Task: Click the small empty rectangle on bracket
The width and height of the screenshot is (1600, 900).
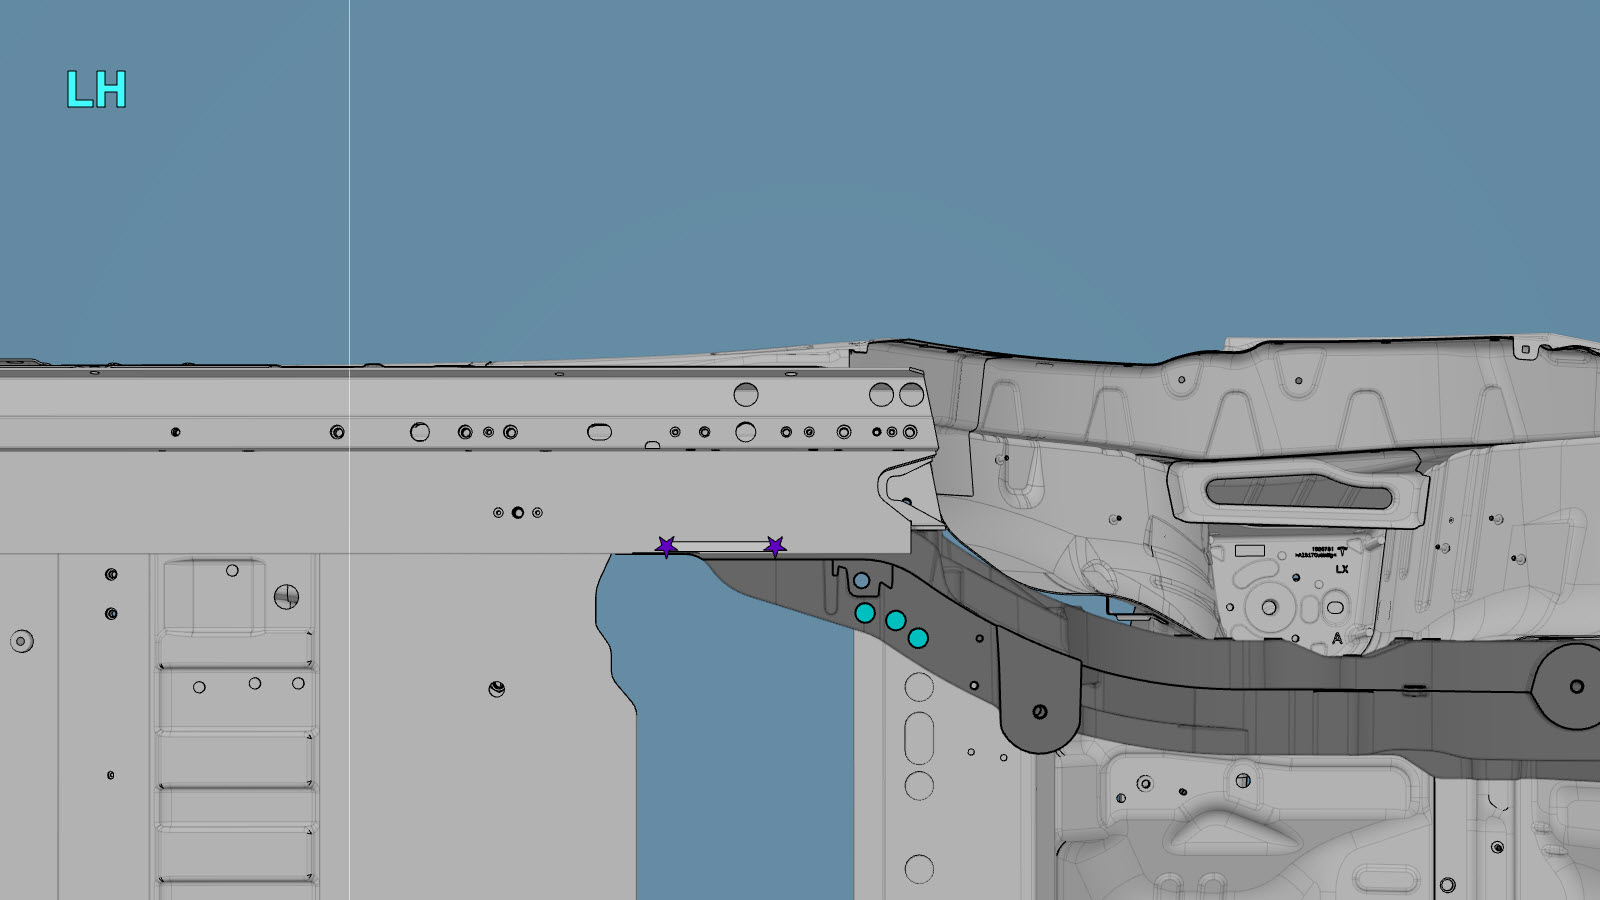Action: (x=1249, y=551)
